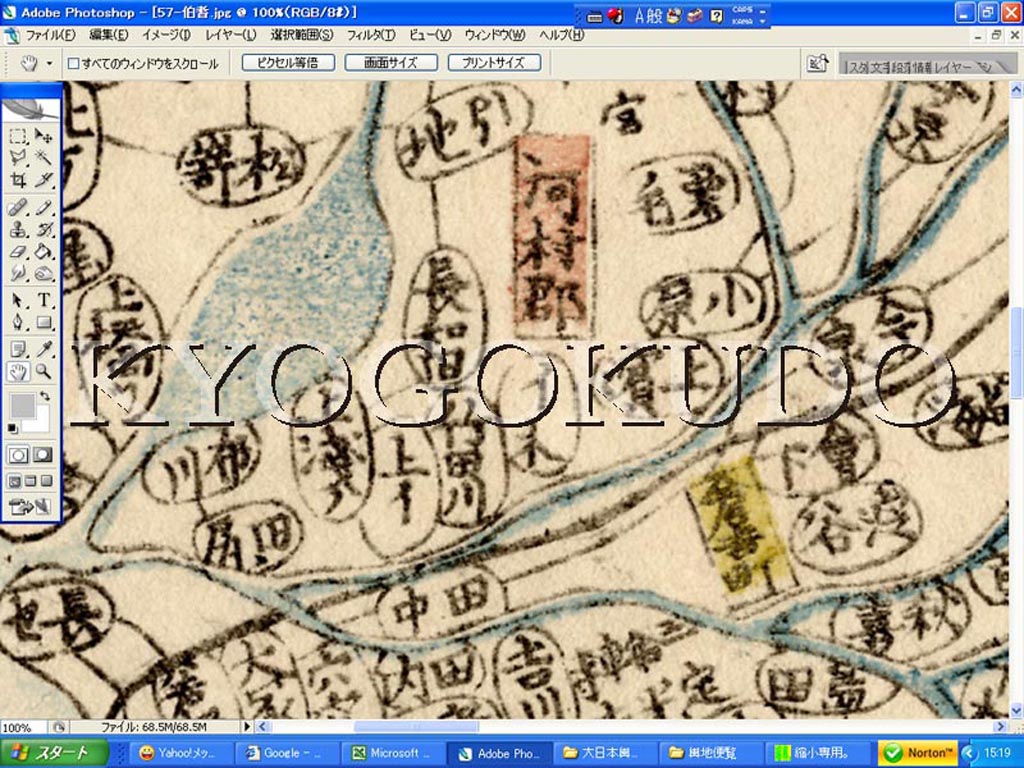This screenshot has width=1024, height=768.
Task: Click the right arrow of the horizontal scrollbar
Action: pos(1000,726)
